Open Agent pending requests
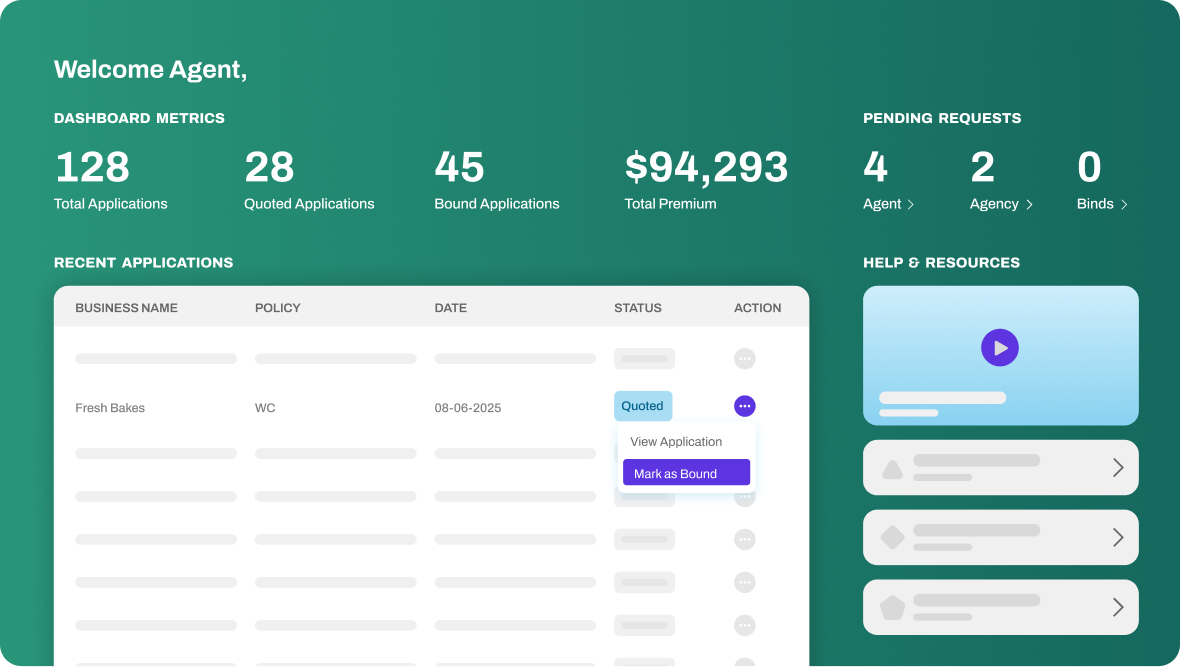1180x667 pixels. [889, 204]
